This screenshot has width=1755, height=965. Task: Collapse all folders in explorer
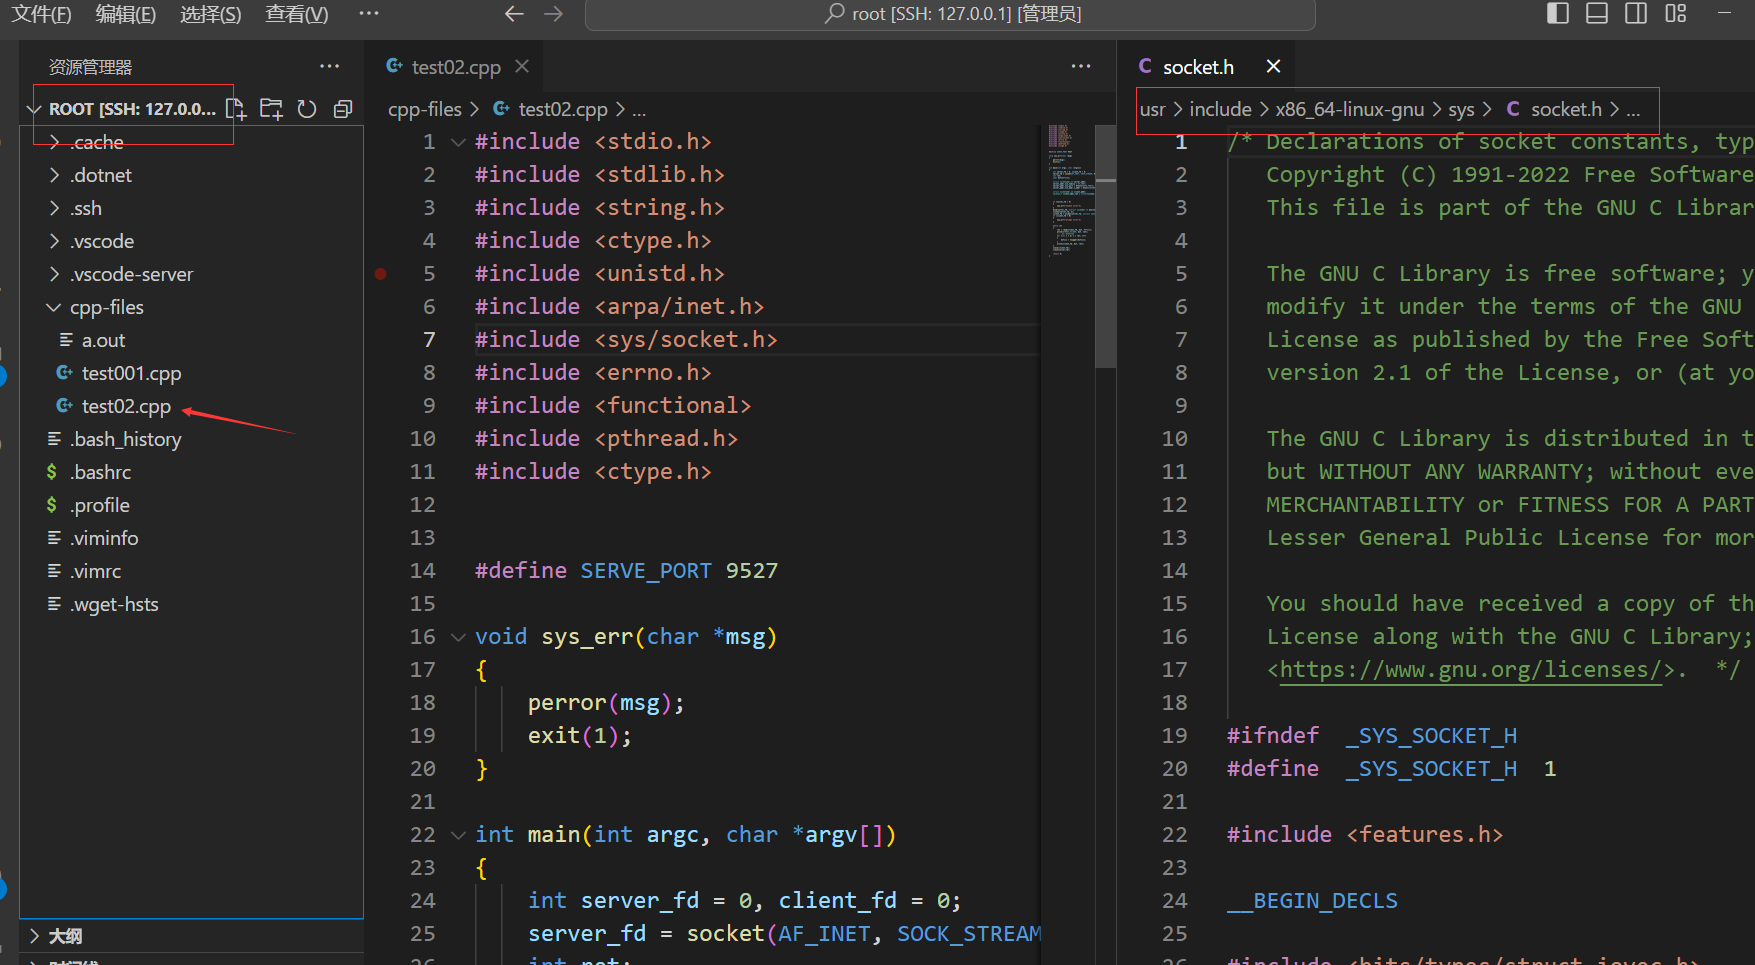(343, 109)
